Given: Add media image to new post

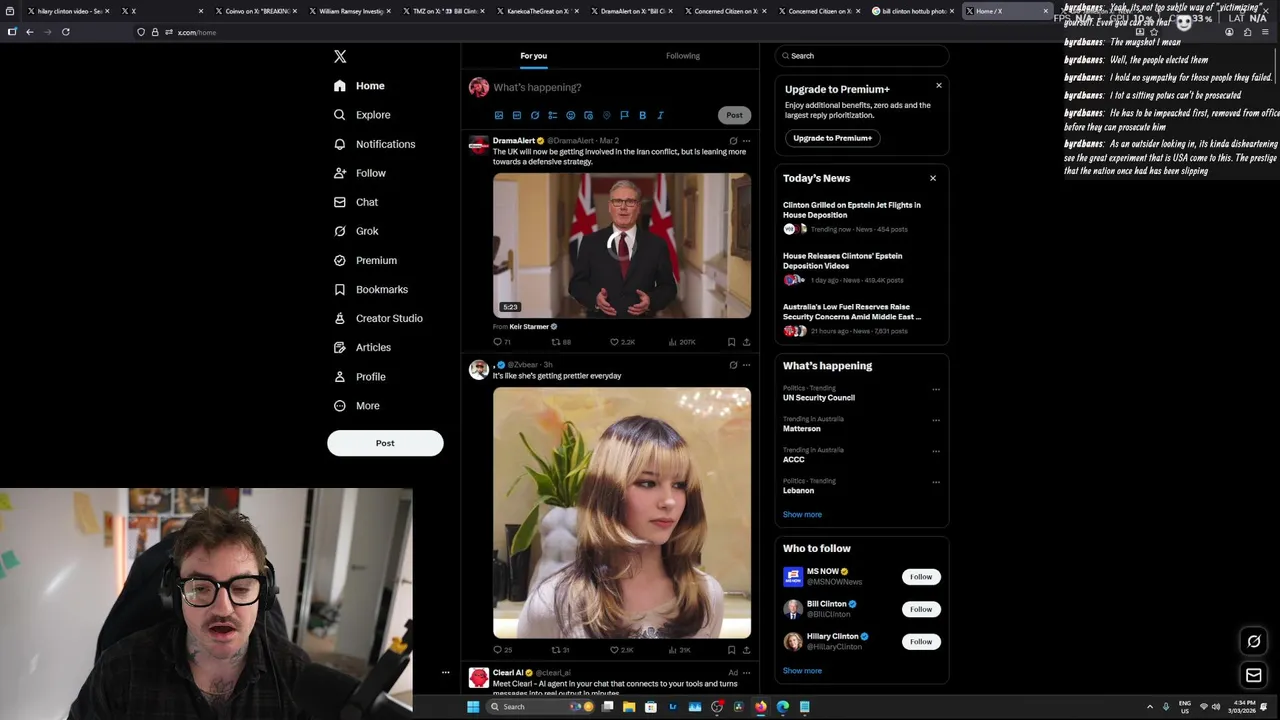Looking at the screenshot, I should click(x=499, y=115).
